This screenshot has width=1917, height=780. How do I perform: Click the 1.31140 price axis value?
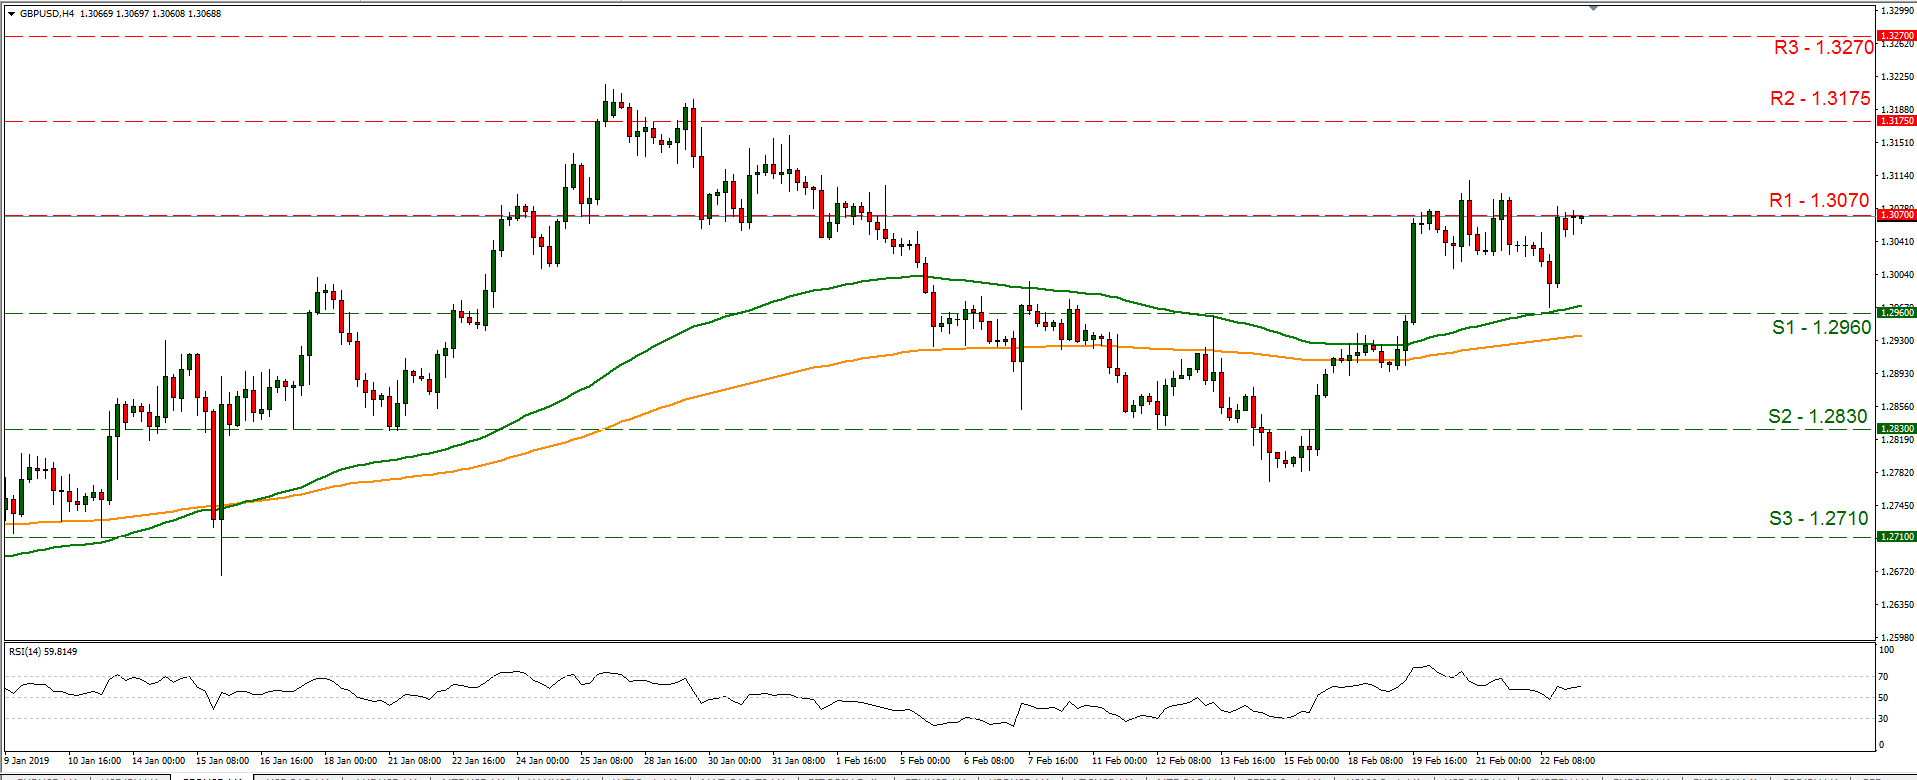(x=1898, y=176)
